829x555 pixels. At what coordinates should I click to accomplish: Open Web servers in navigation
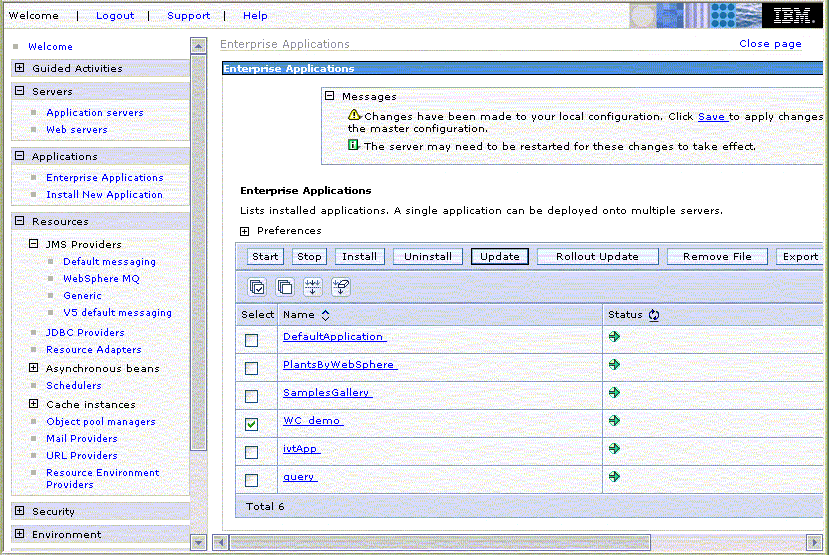(77, 130)
